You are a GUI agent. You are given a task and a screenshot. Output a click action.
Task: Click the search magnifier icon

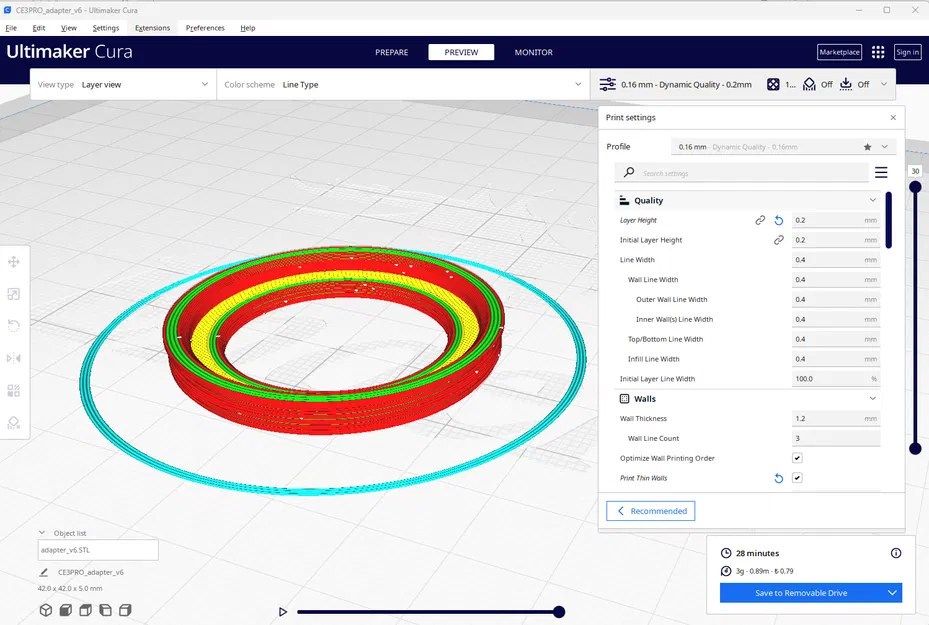(629, 172)
